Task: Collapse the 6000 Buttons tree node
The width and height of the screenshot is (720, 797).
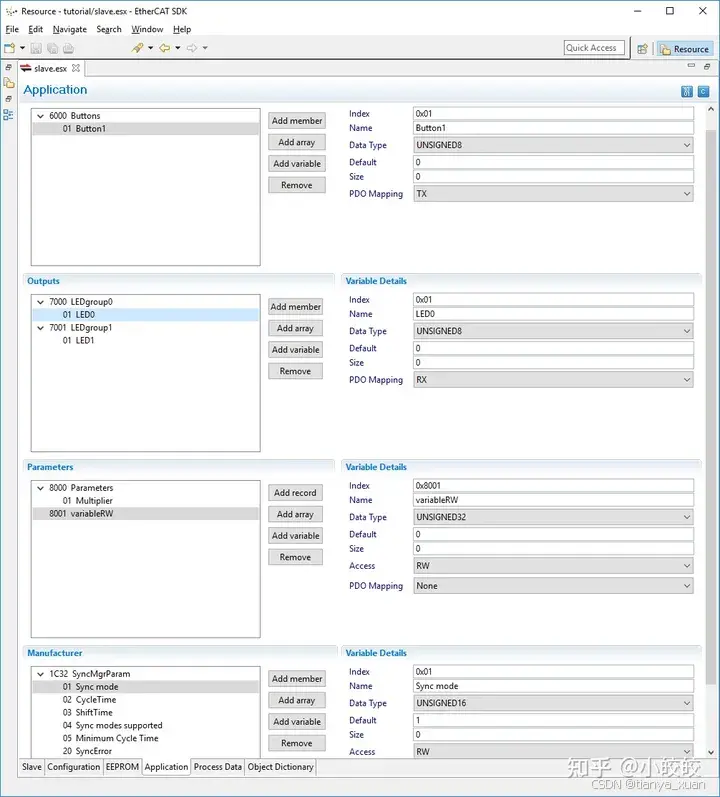Action: (40, 116)
